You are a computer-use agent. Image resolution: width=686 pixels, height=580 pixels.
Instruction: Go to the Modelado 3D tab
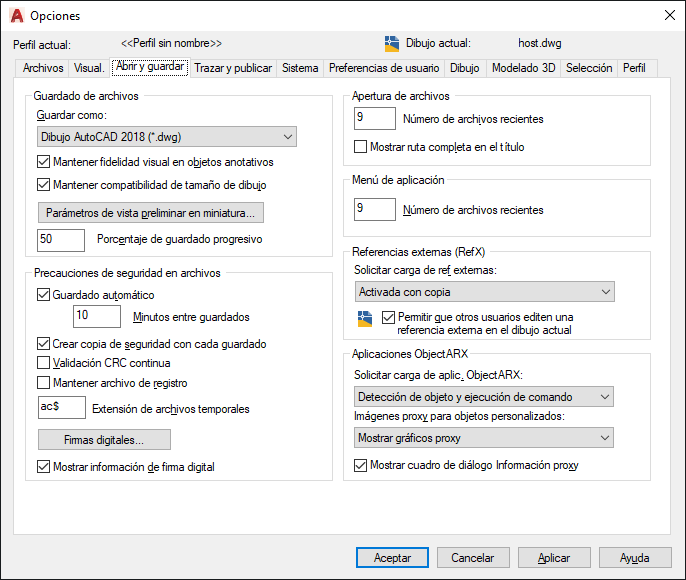(523, 68)
